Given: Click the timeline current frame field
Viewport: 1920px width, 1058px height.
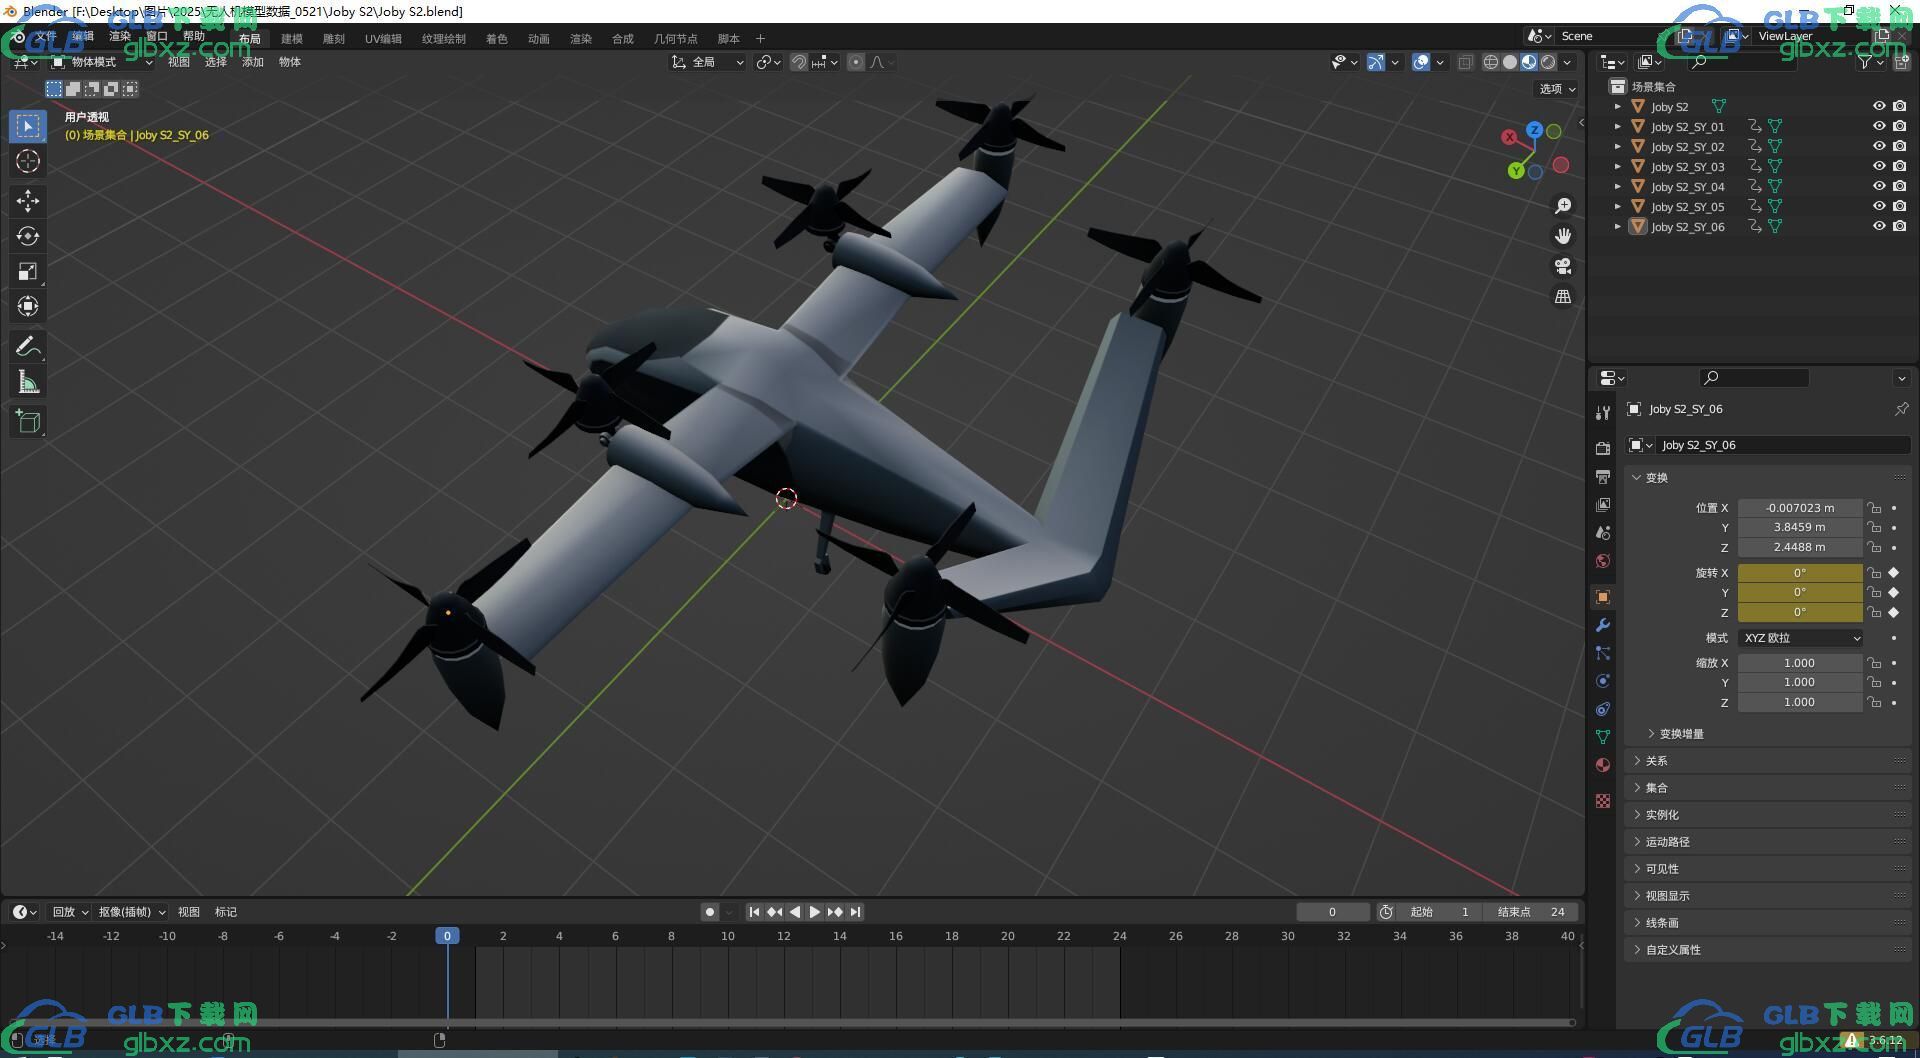Looking at the screenshot, I should tap(1333, 912).
